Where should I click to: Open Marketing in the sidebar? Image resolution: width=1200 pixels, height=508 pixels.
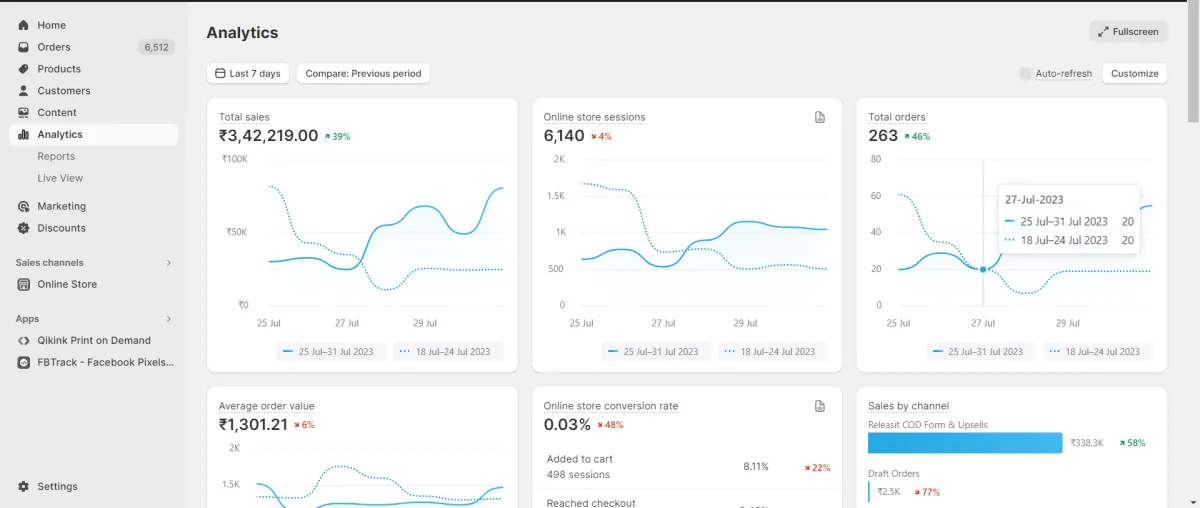click(x=93, y=206)
